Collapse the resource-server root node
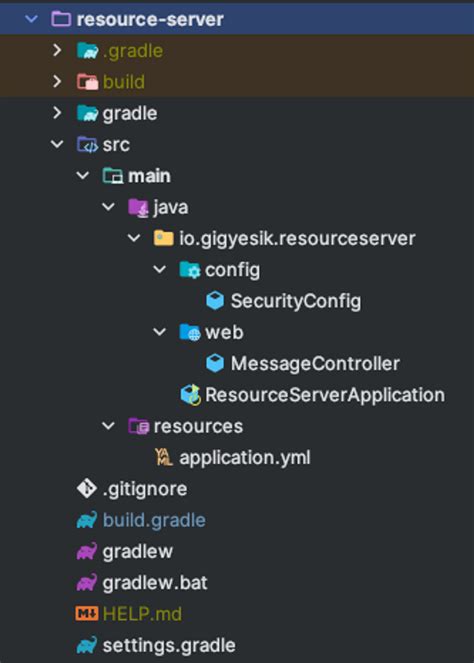 click(31, 19)
